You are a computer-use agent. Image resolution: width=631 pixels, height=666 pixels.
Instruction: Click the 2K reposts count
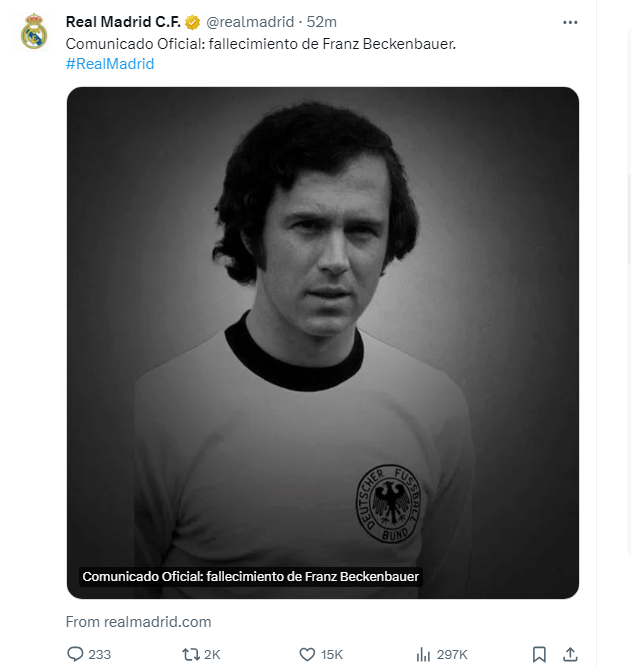point(212,654)
